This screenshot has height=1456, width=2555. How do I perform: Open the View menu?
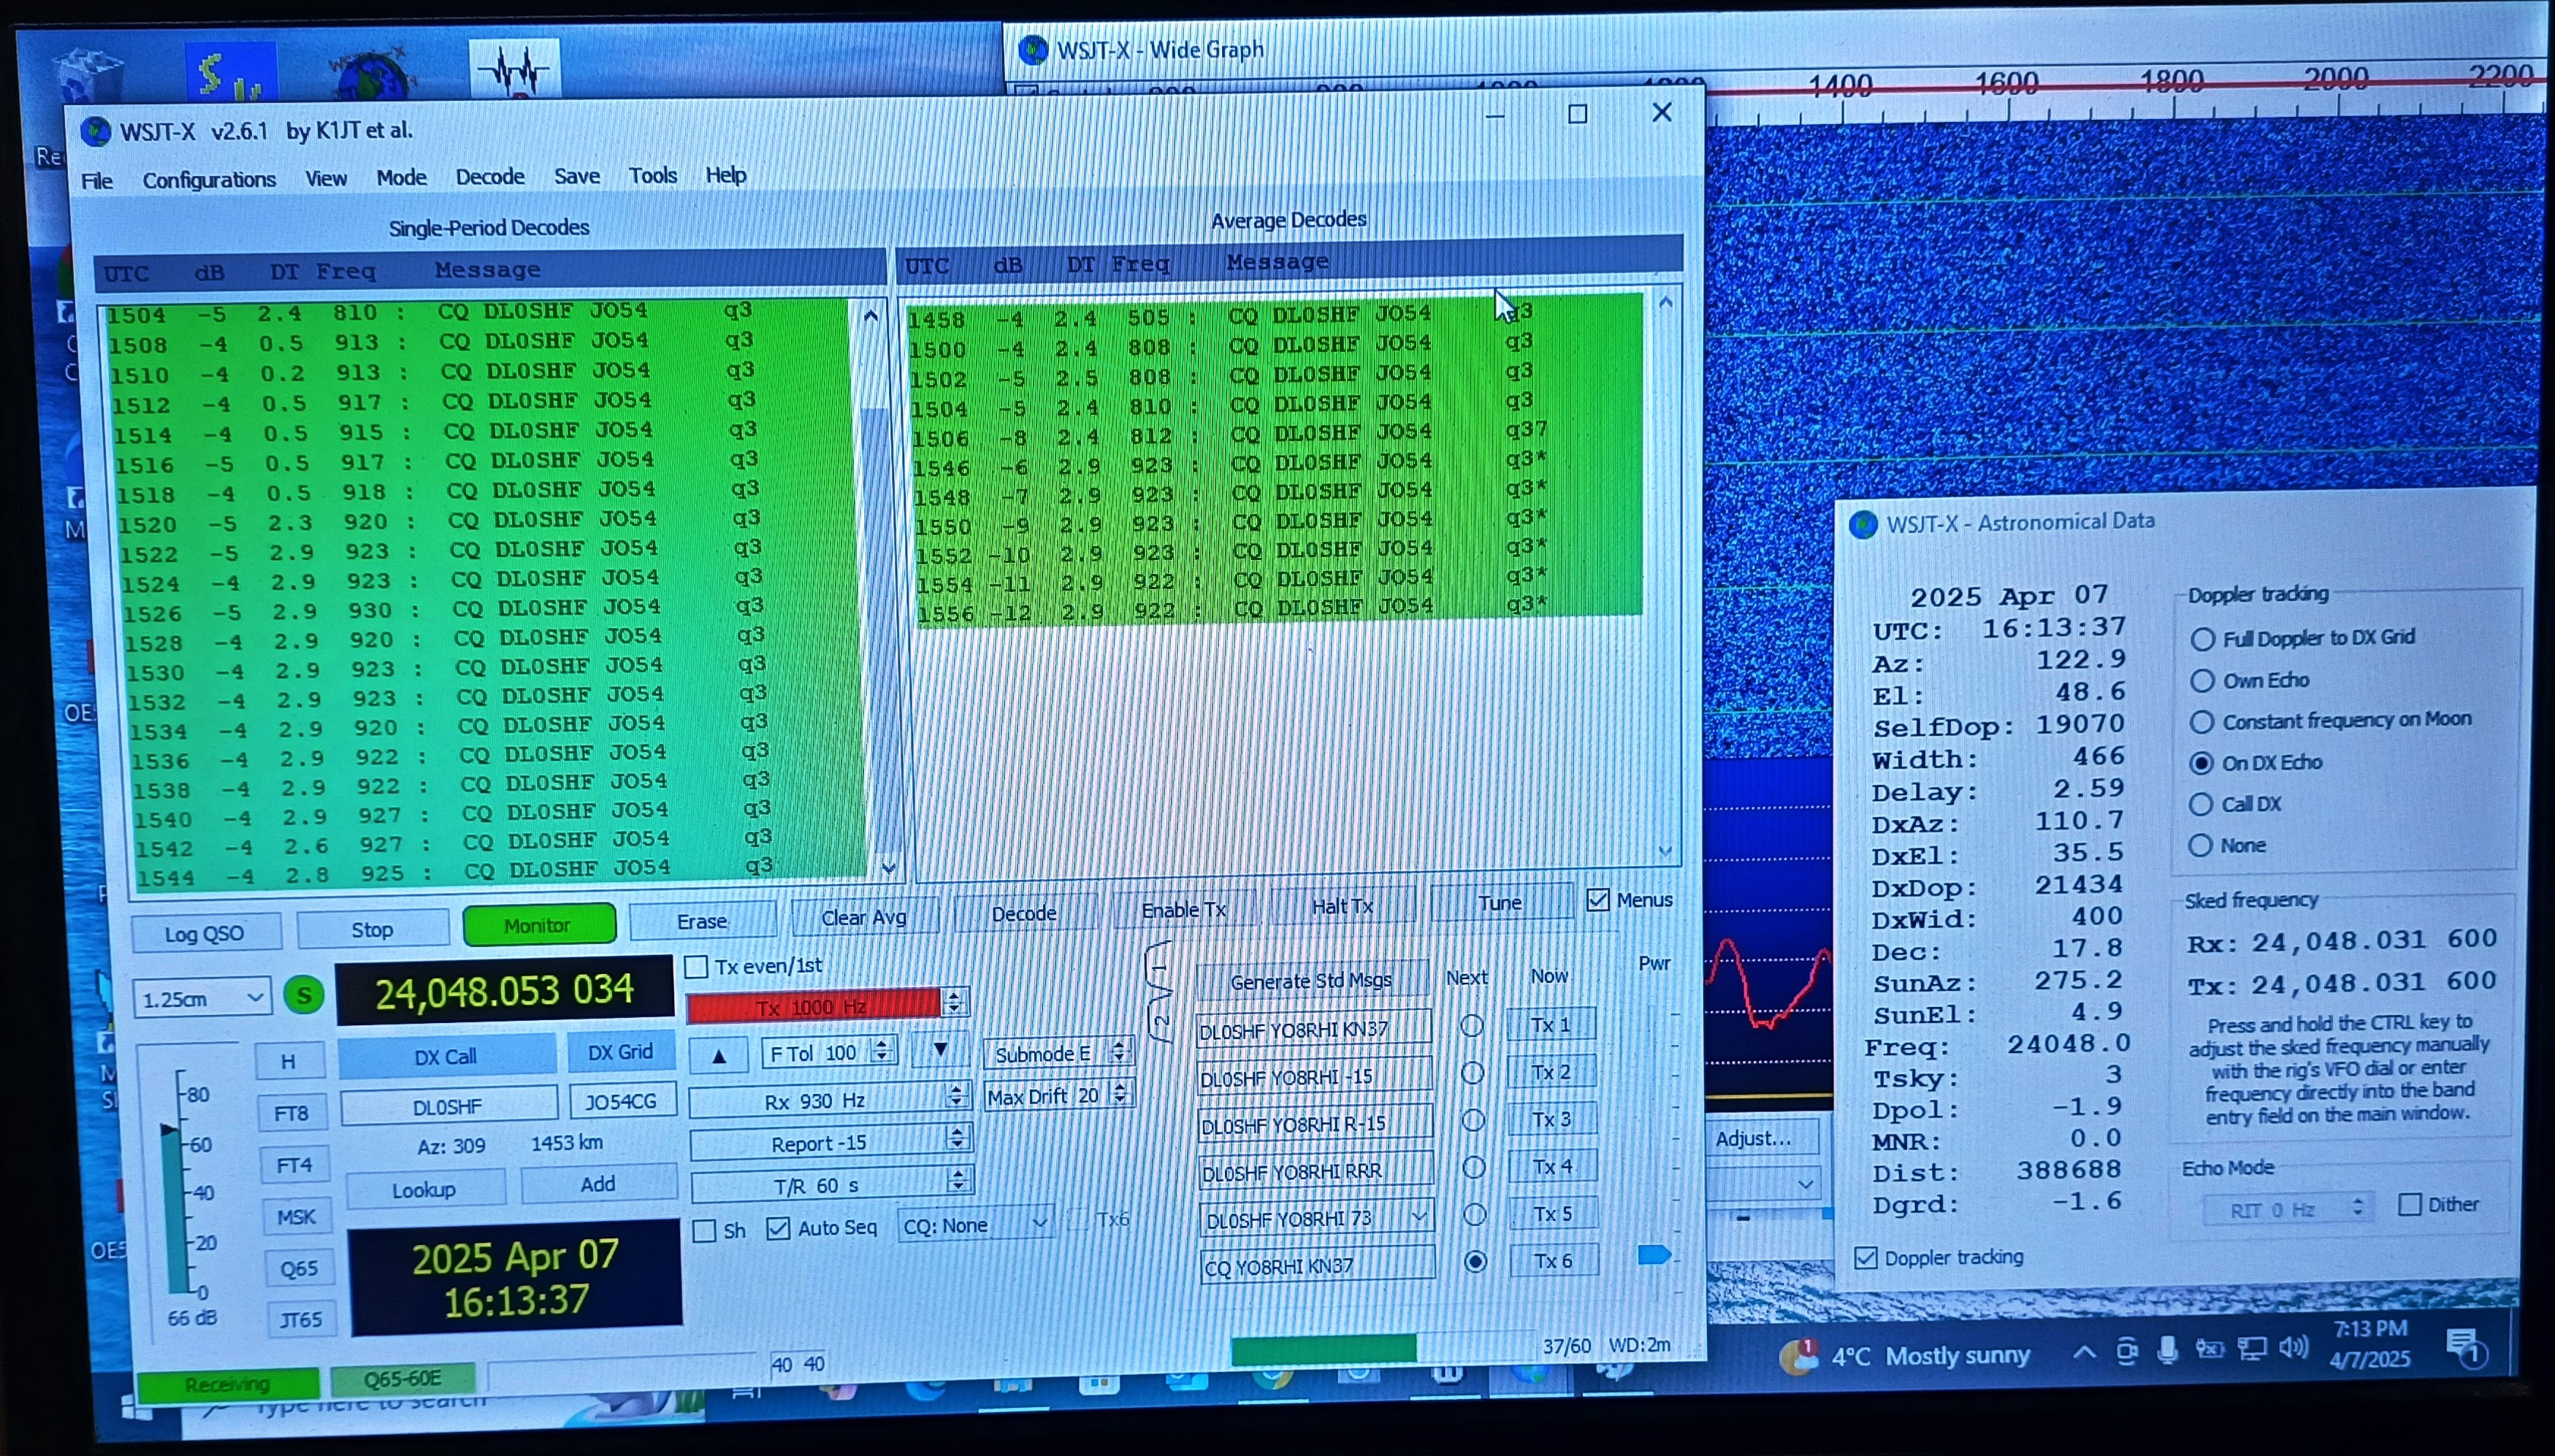pos(326,179)
